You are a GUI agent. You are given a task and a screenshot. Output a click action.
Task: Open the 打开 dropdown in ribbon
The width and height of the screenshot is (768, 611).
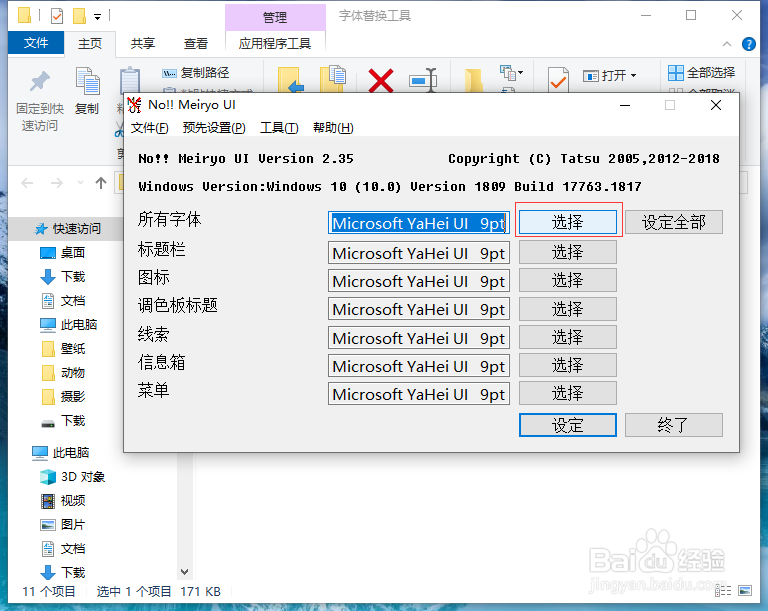coord(610,75)
